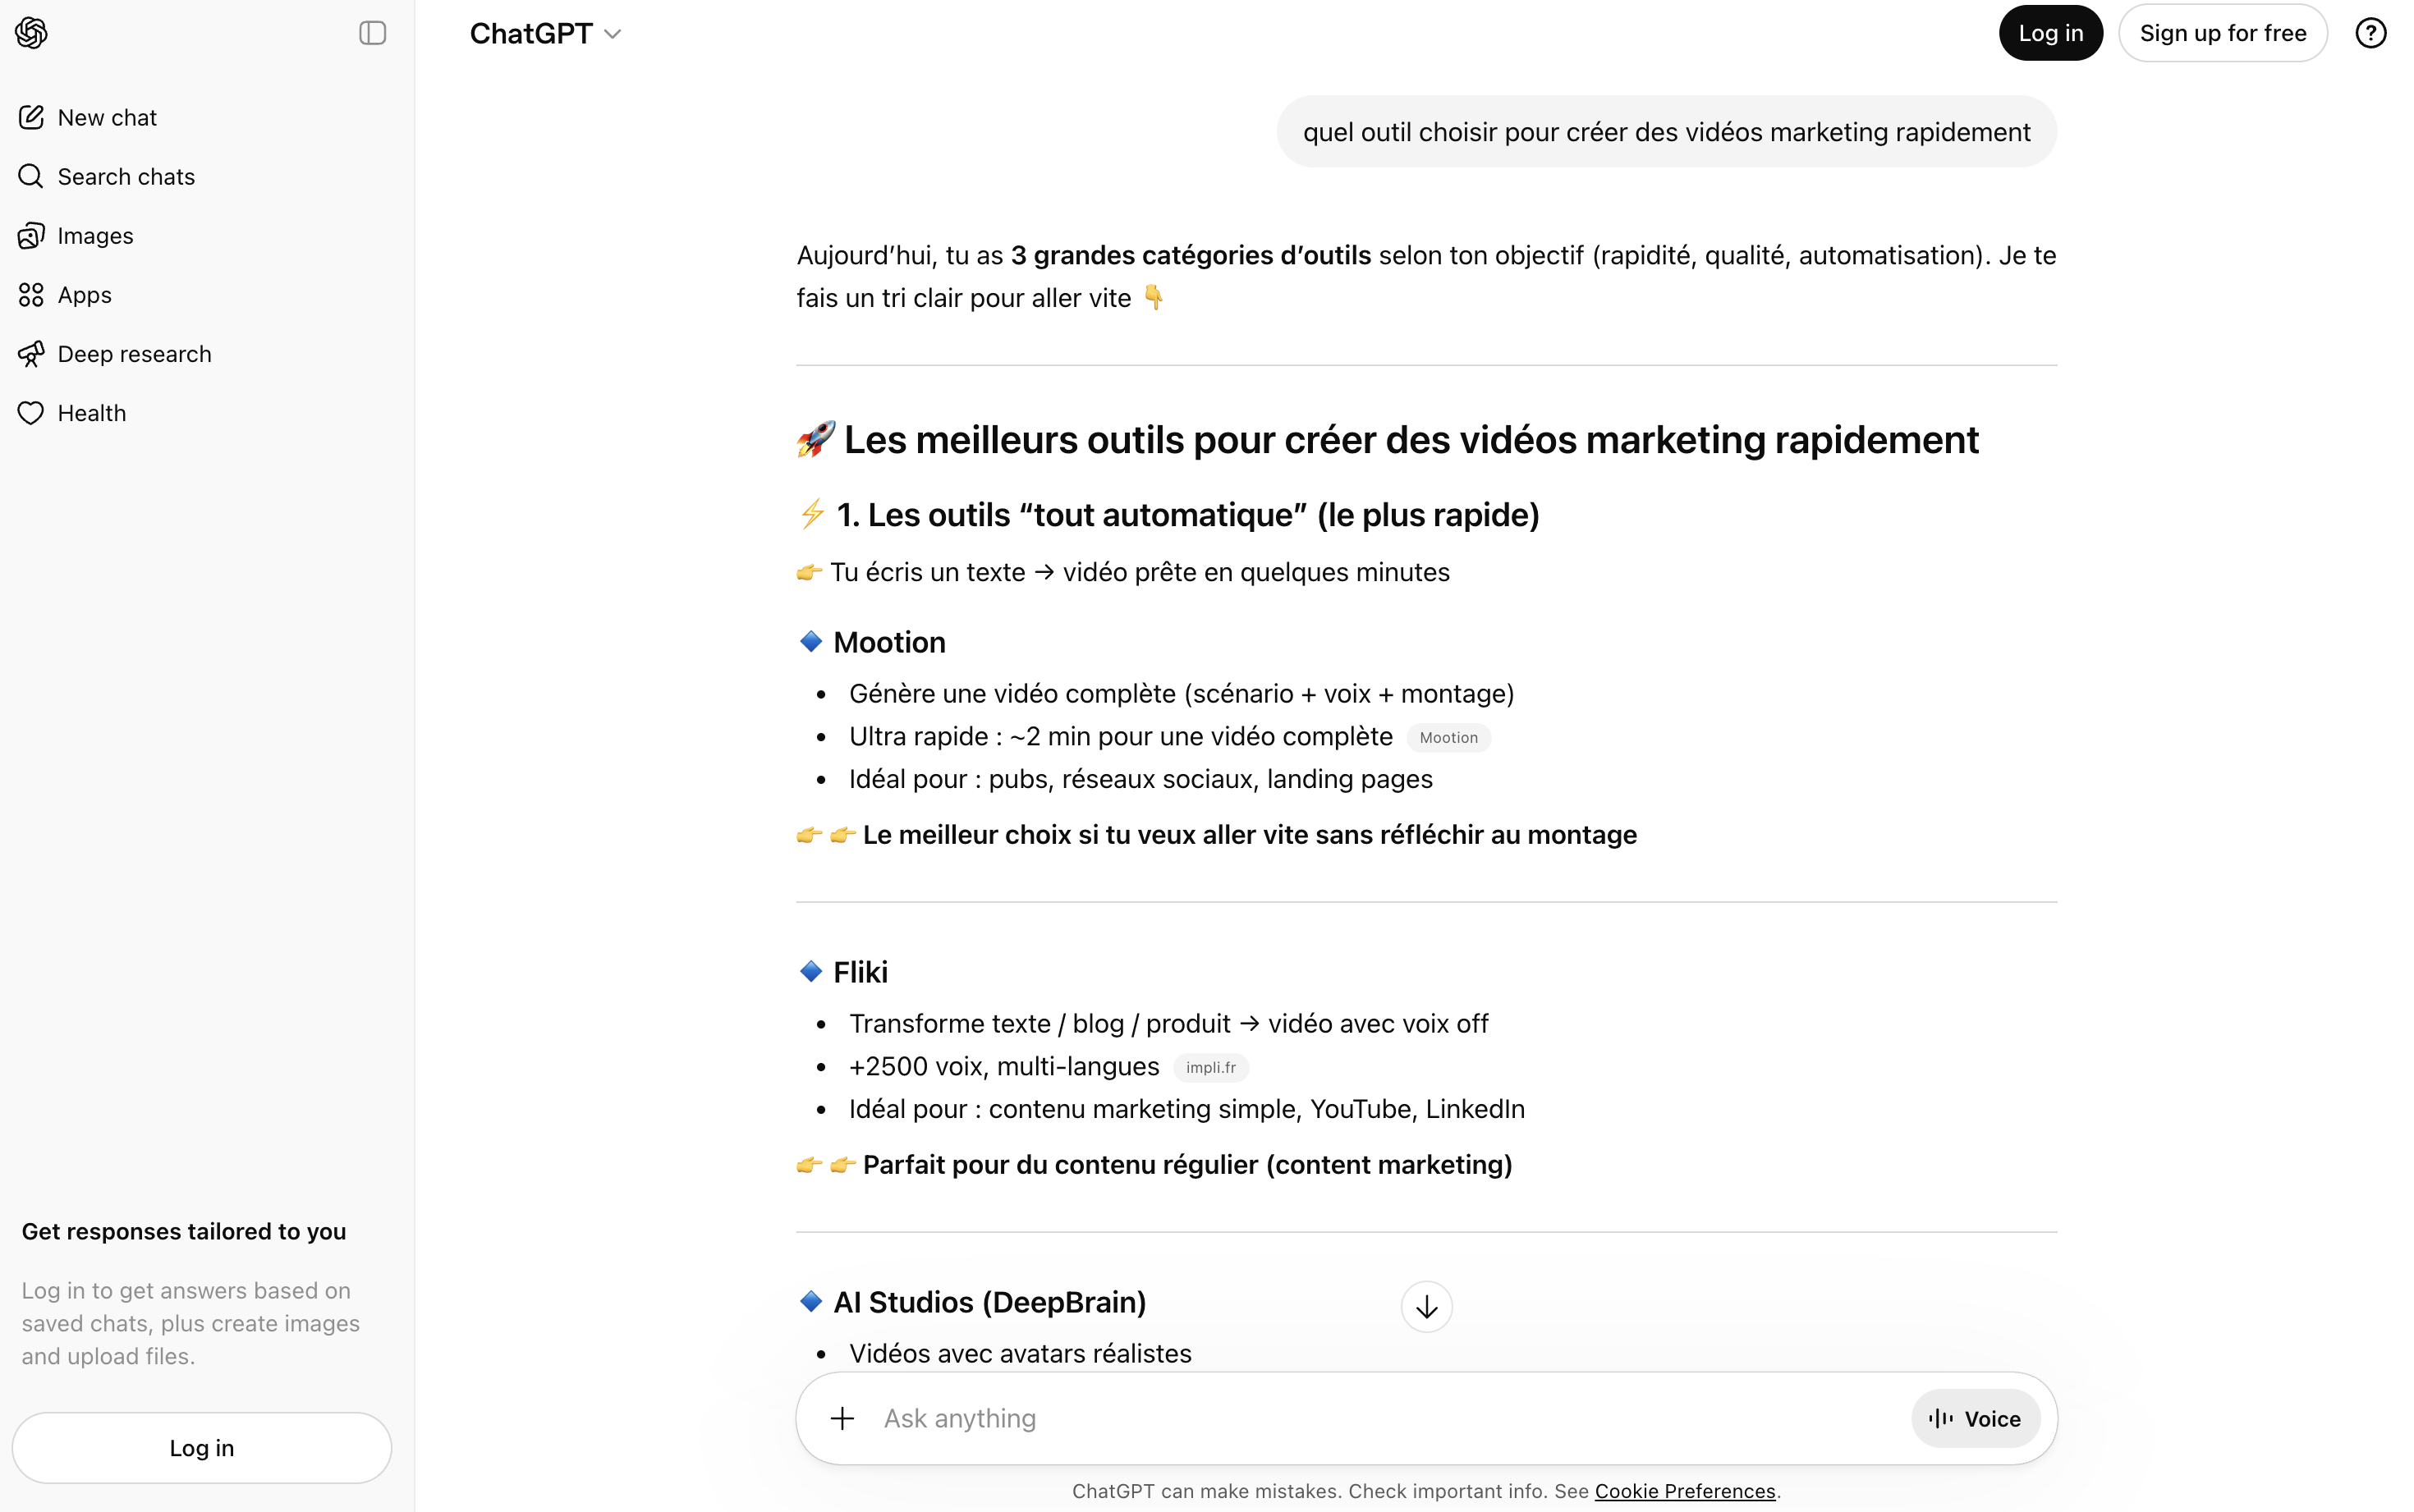This screenshot has height=1512, width=2414.
Task: Select Deep research in the sidebar
Action: point(134,354)
